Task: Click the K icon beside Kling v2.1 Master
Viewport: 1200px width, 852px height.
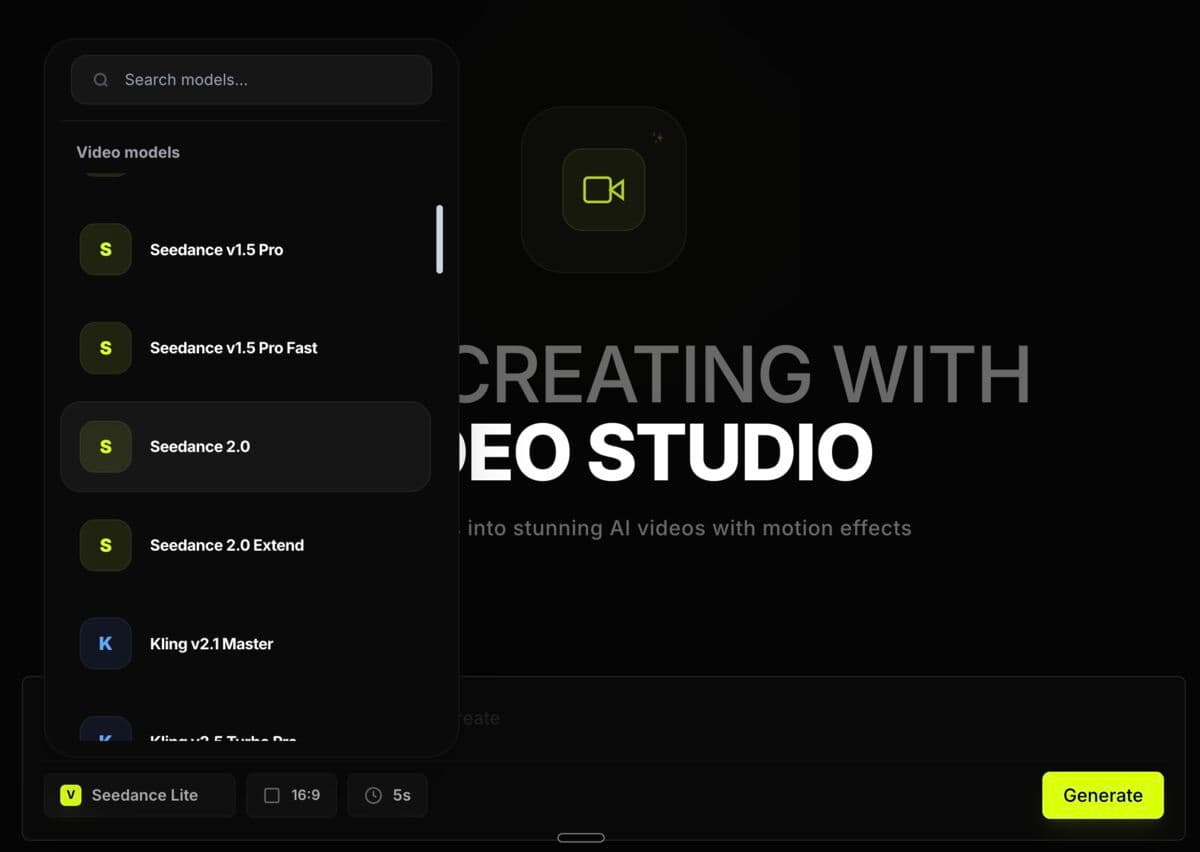Action: pos(106,644)
